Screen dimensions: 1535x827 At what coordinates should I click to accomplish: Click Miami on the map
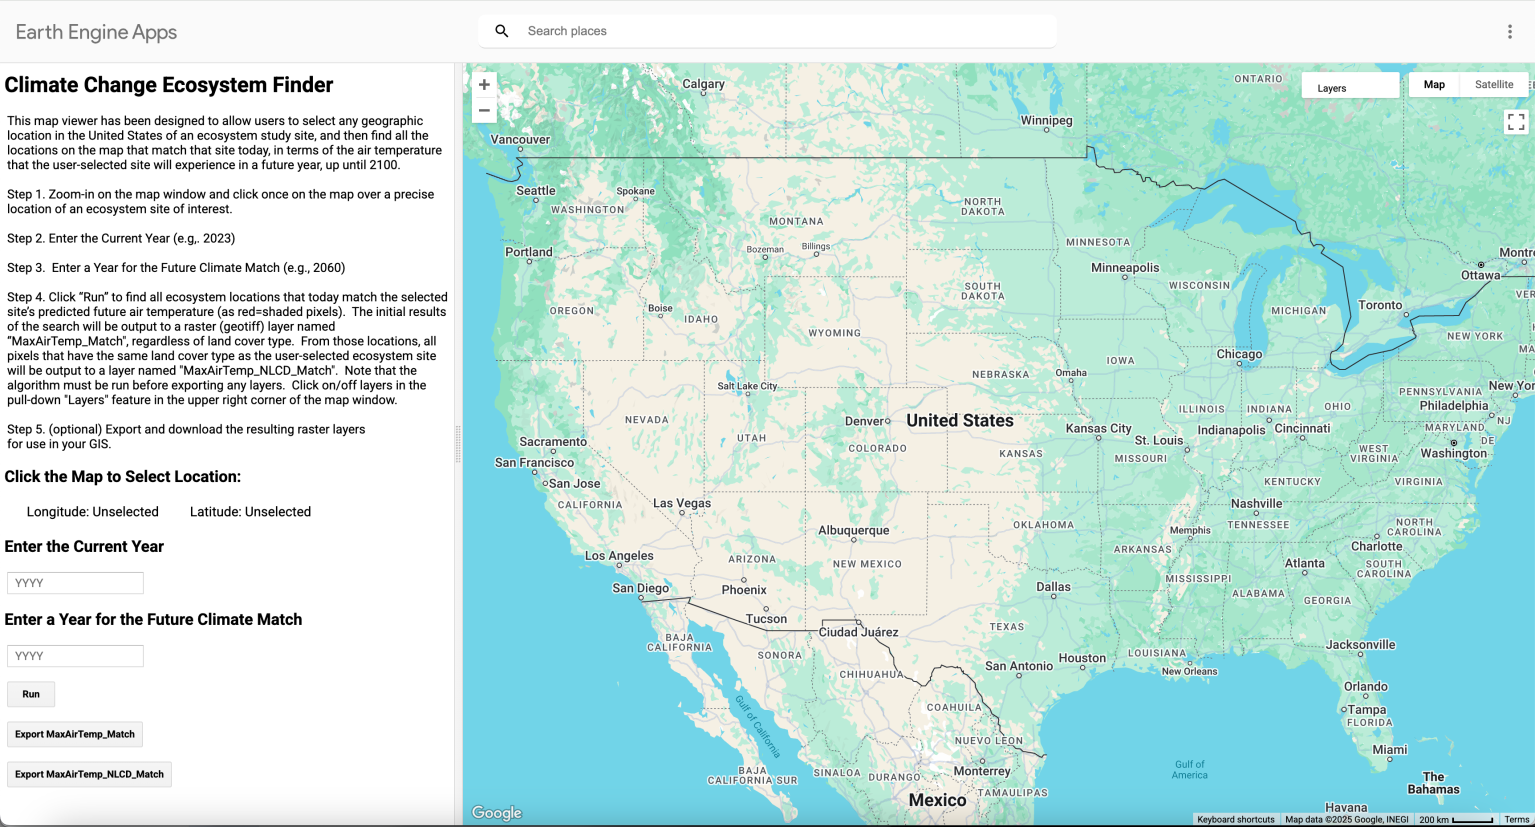pos(1389,749)
